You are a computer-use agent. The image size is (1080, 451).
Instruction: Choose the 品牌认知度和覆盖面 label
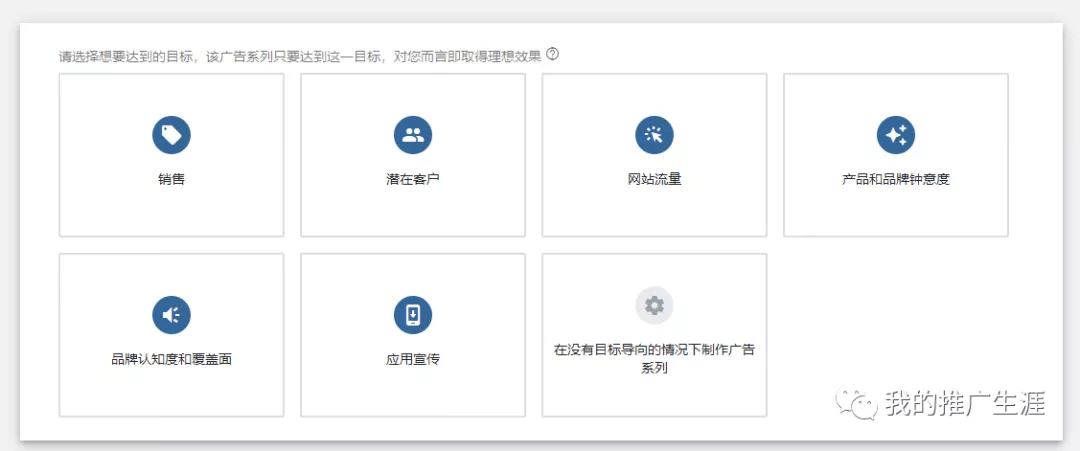171,359
